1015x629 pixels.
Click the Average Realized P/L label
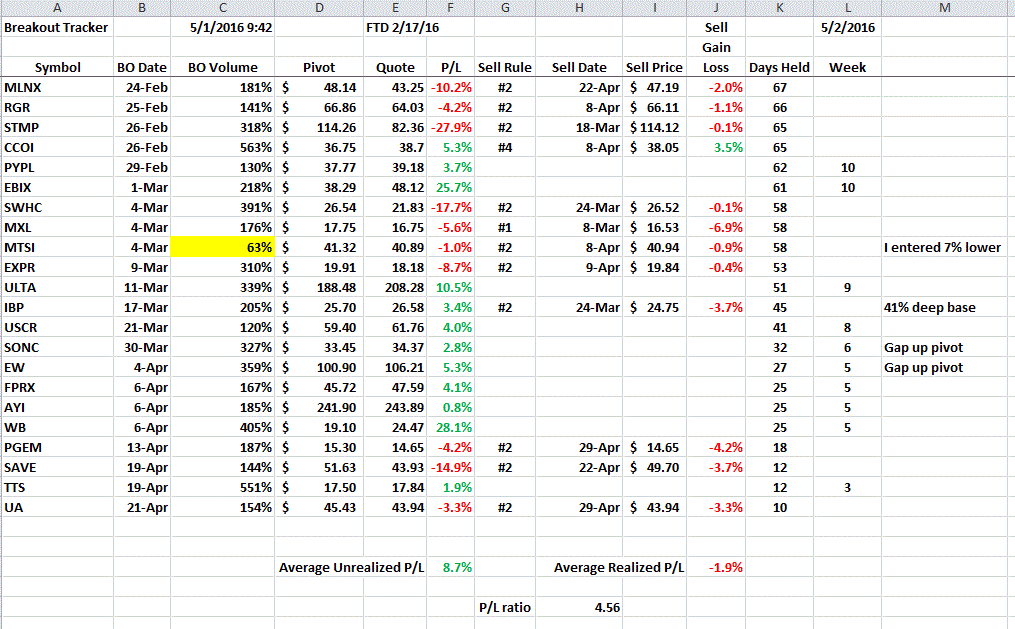[618, 568]
